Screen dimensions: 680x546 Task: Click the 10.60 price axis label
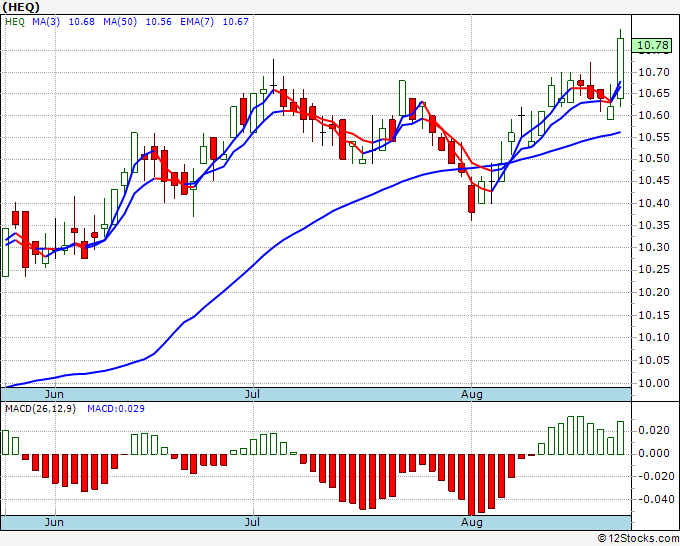[654, 115]
